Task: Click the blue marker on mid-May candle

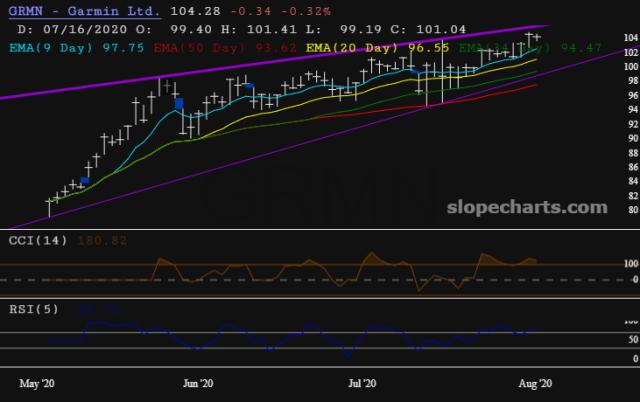Action: point(84,180)
